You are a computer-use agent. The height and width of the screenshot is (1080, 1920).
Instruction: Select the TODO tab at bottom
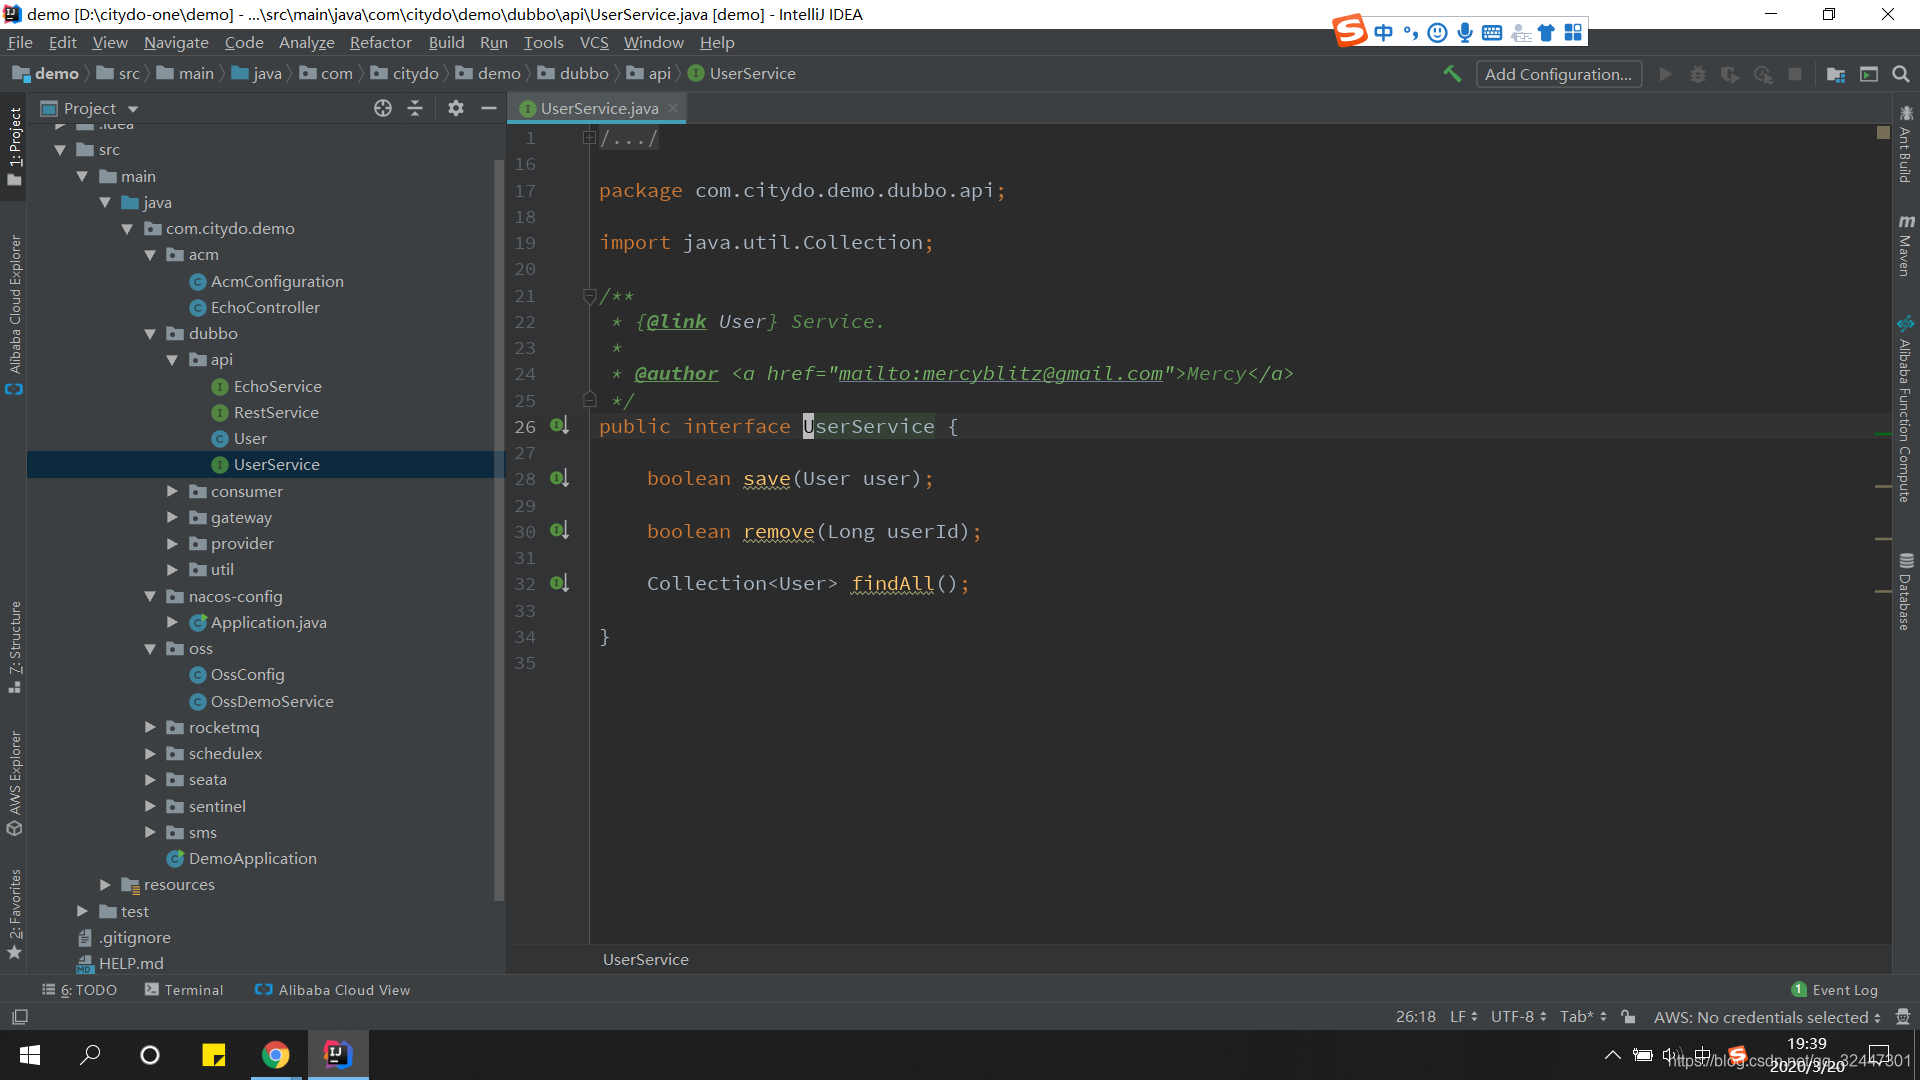pyautogui.click(x=82, y=990)
